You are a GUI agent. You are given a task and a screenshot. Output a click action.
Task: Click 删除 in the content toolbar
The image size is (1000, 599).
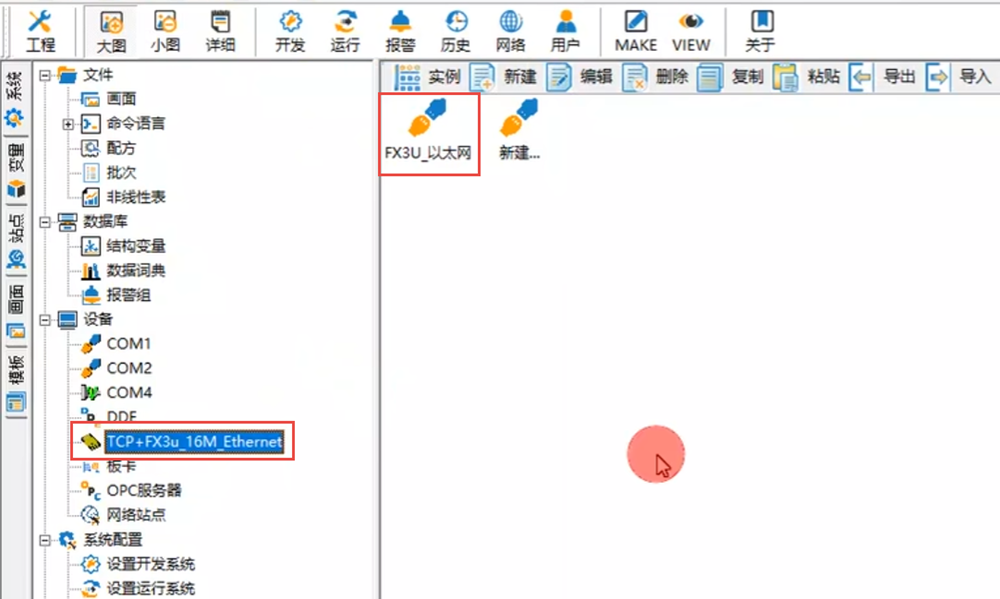[x=655, y=77]
